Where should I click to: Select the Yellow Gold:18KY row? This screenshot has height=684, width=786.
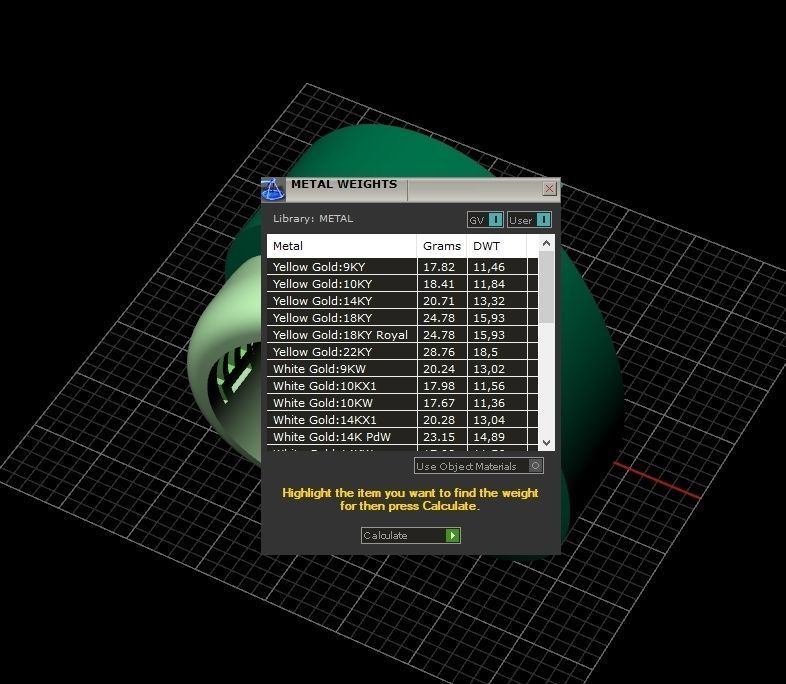(x=402, y=318)
